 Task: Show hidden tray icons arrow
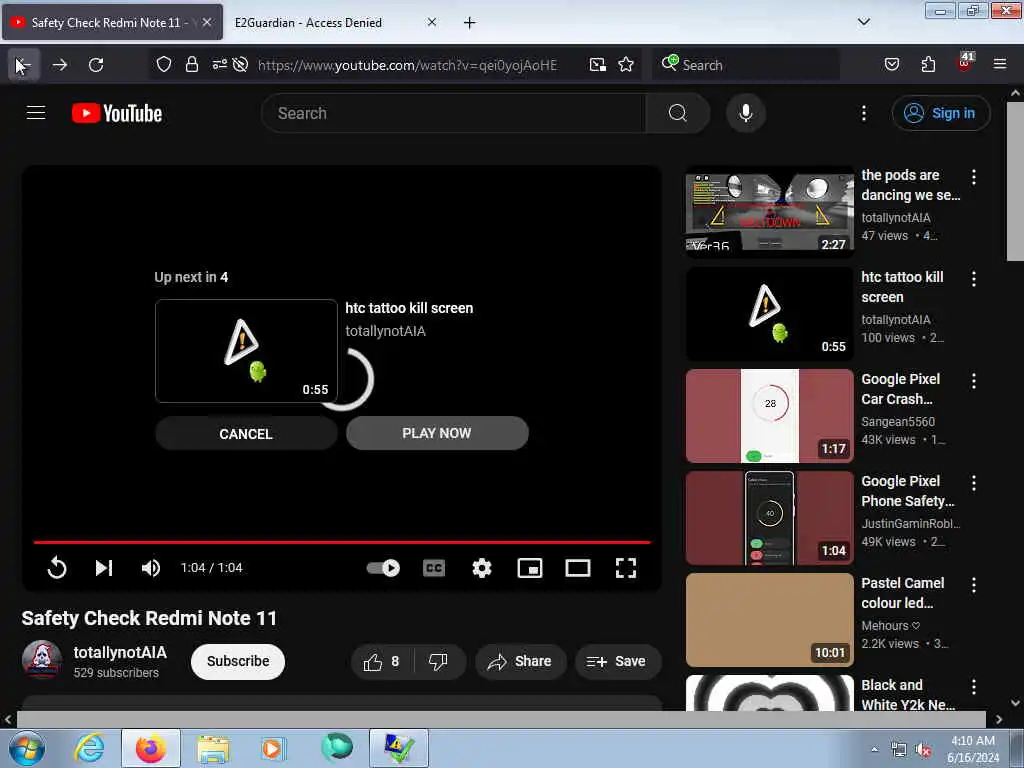pyautogui.click(x=874, y=749)
